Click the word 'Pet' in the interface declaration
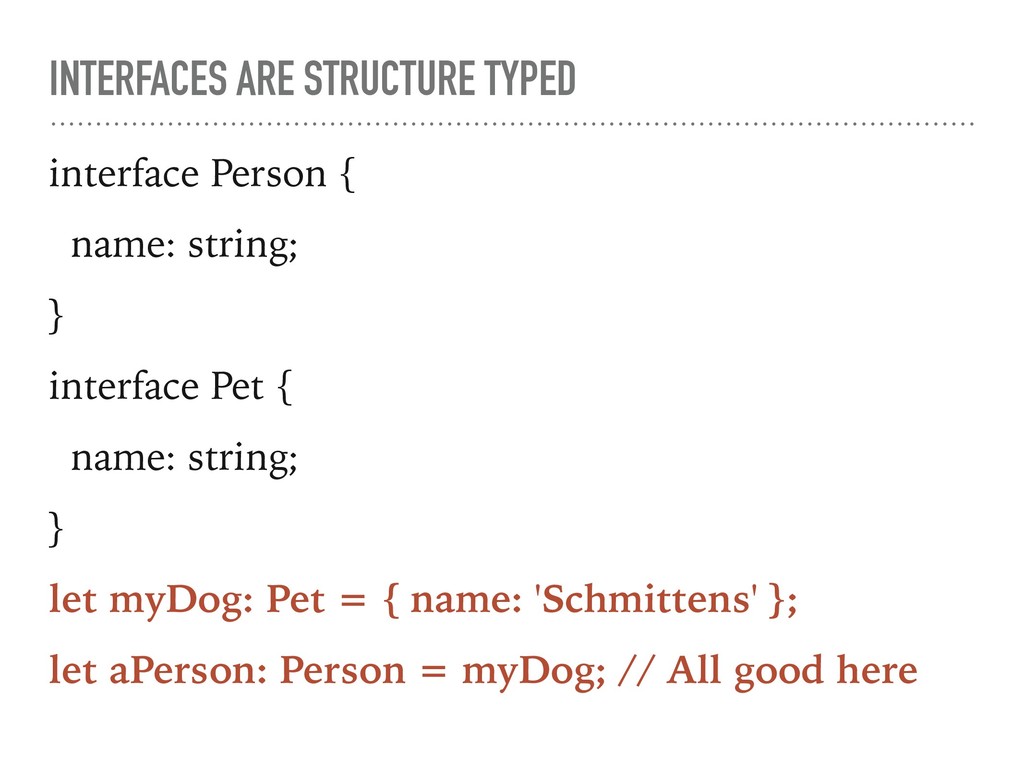The image size is (1024, 768). point(237,386)
